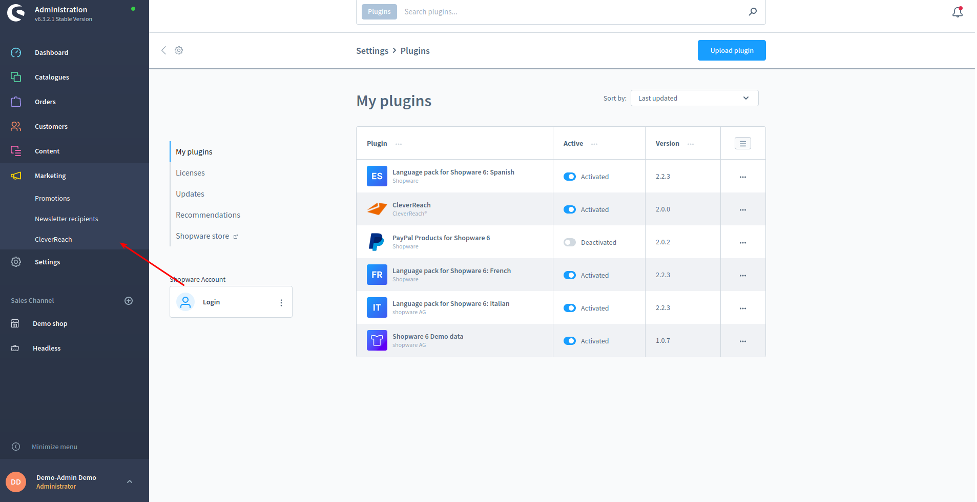Image resolution: width=977 pixels, height=502 pixels.
Task: Click Login in Shopware Account box
Action: (x=211, y=302)
